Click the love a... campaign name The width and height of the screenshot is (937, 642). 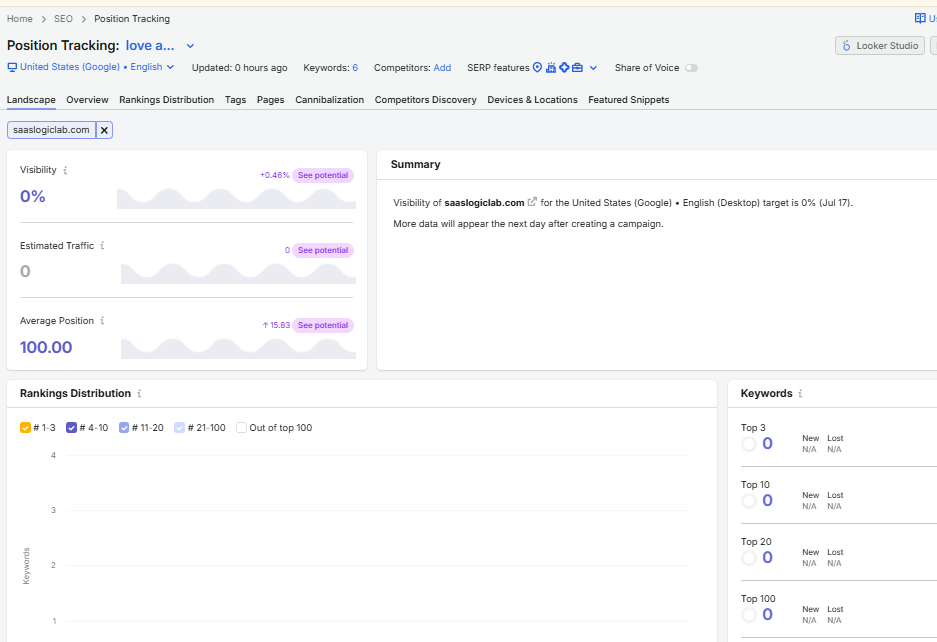coord(150,45)
